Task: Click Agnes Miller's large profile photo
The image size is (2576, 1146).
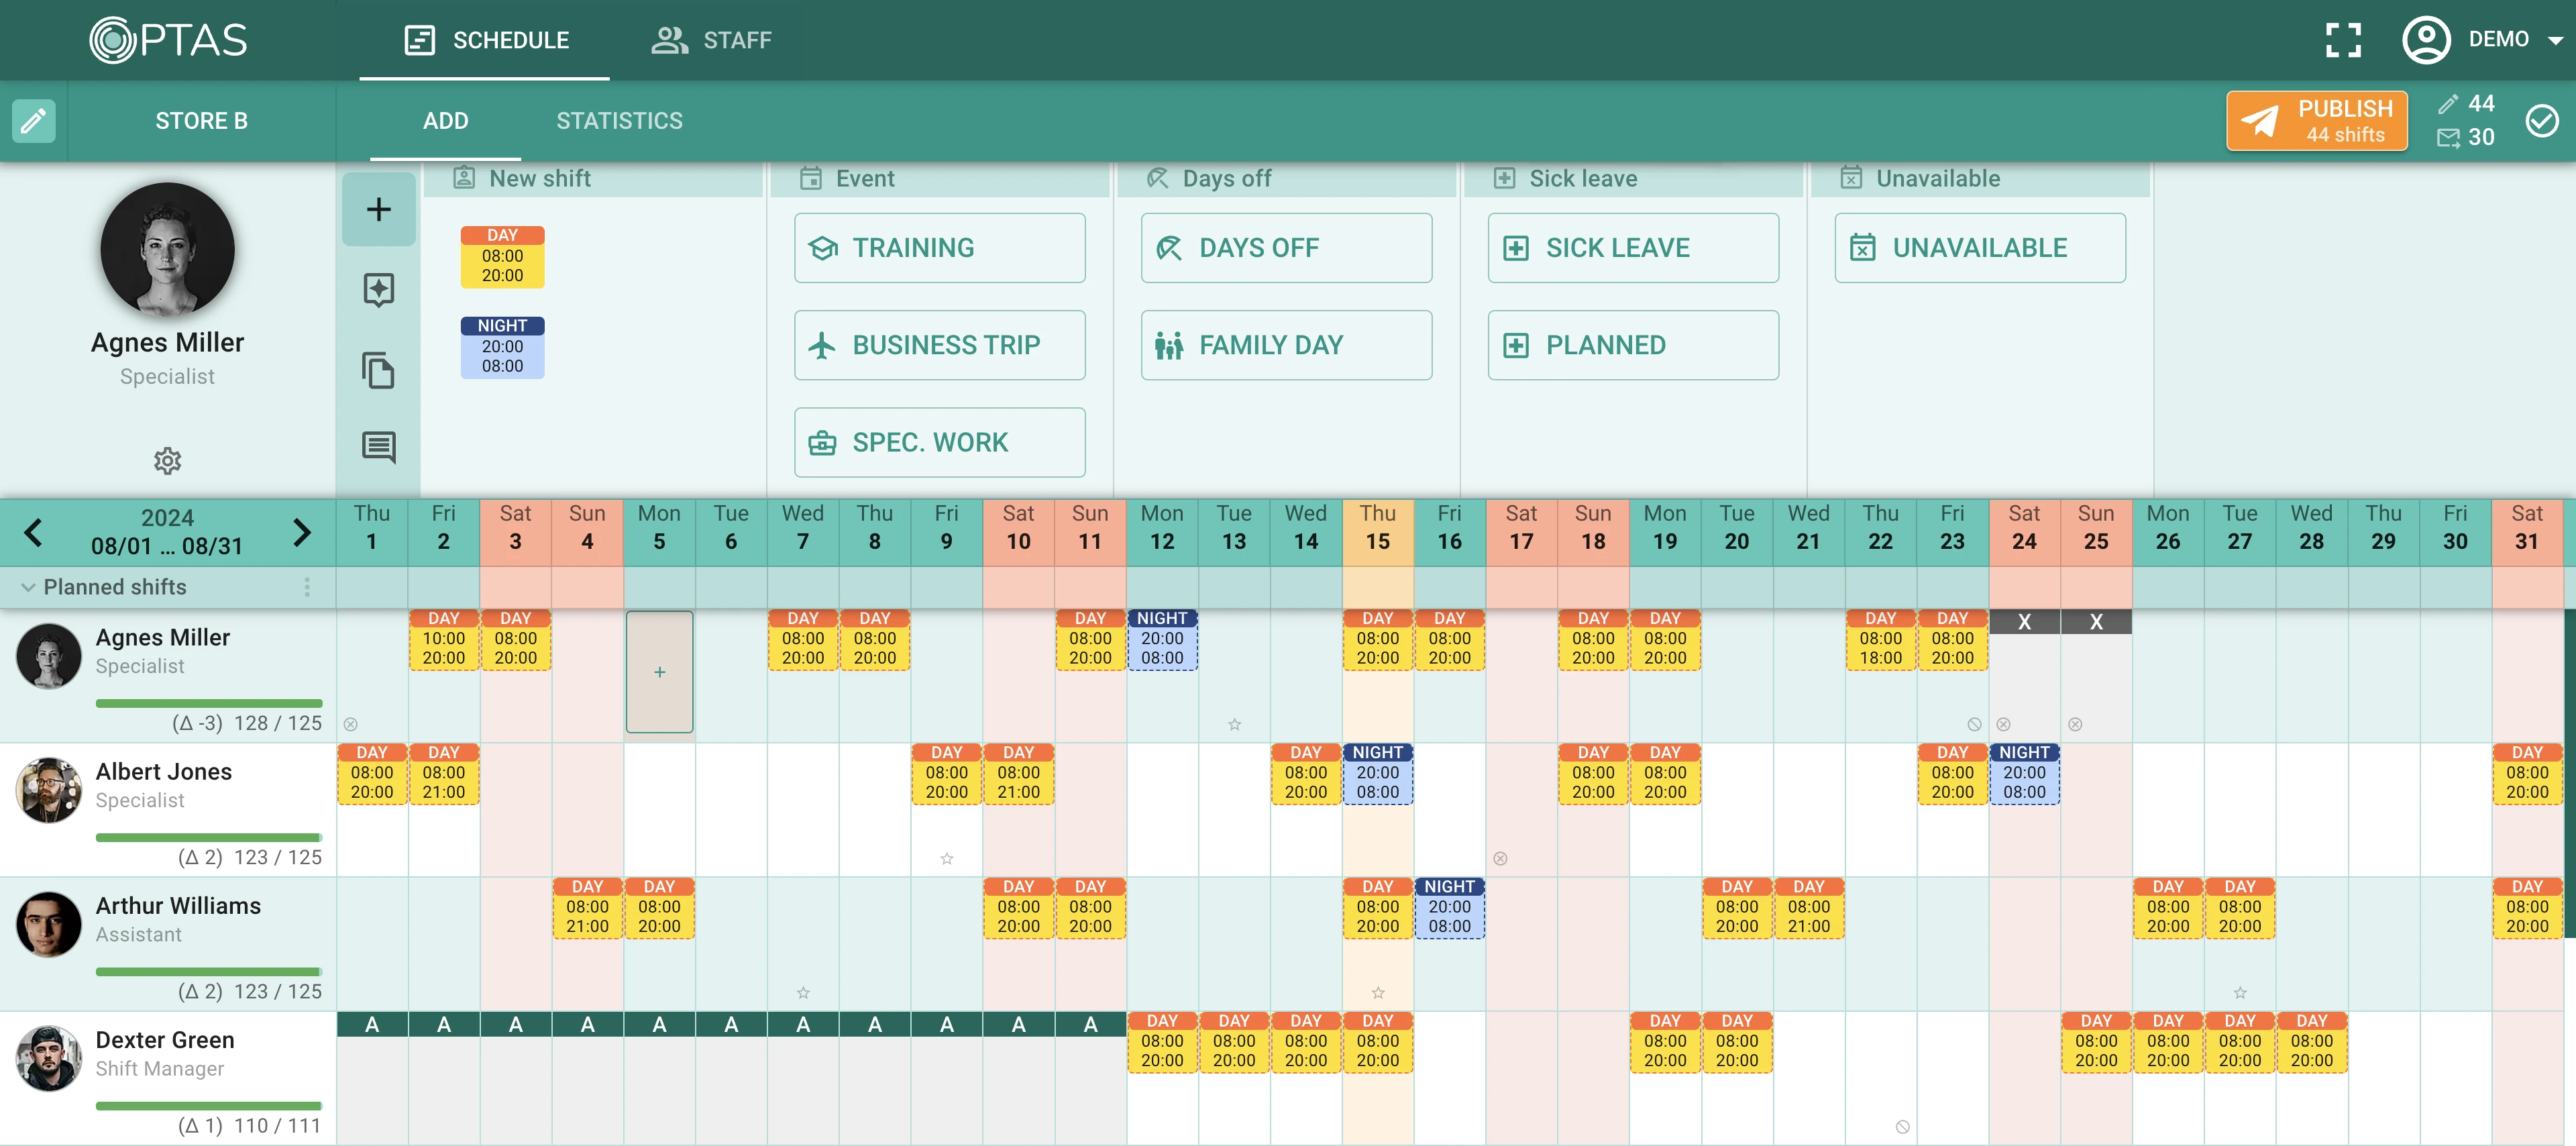Action: (x=167, y=250)
